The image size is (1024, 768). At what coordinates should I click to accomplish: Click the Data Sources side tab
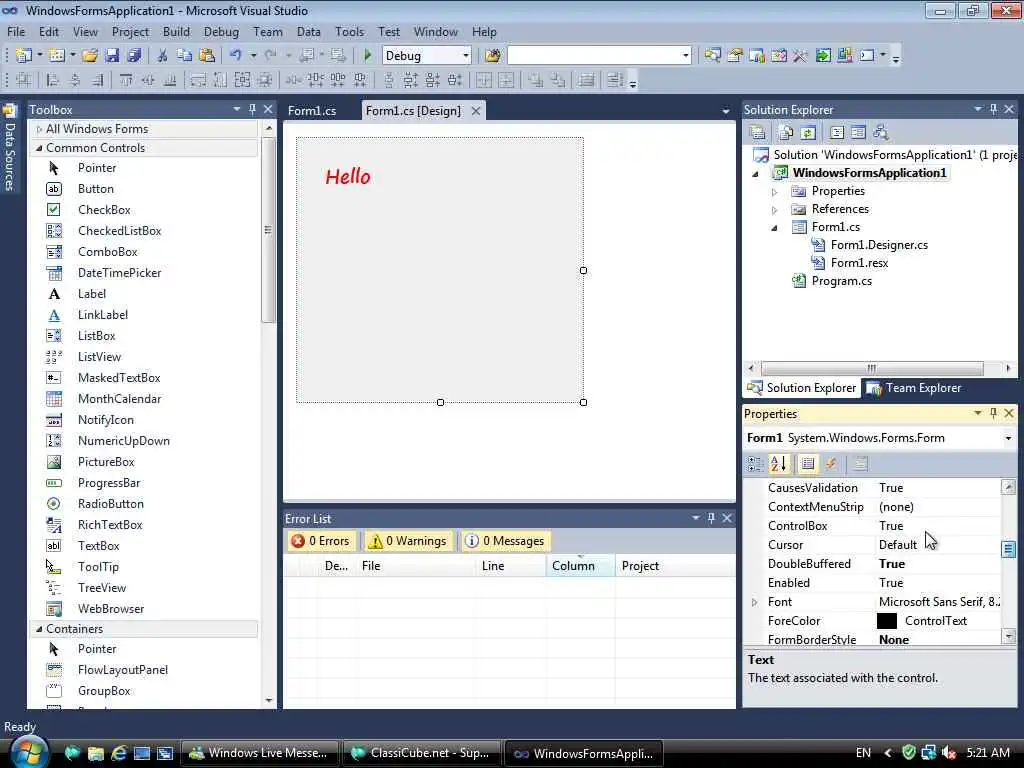(x=9, y=150)
